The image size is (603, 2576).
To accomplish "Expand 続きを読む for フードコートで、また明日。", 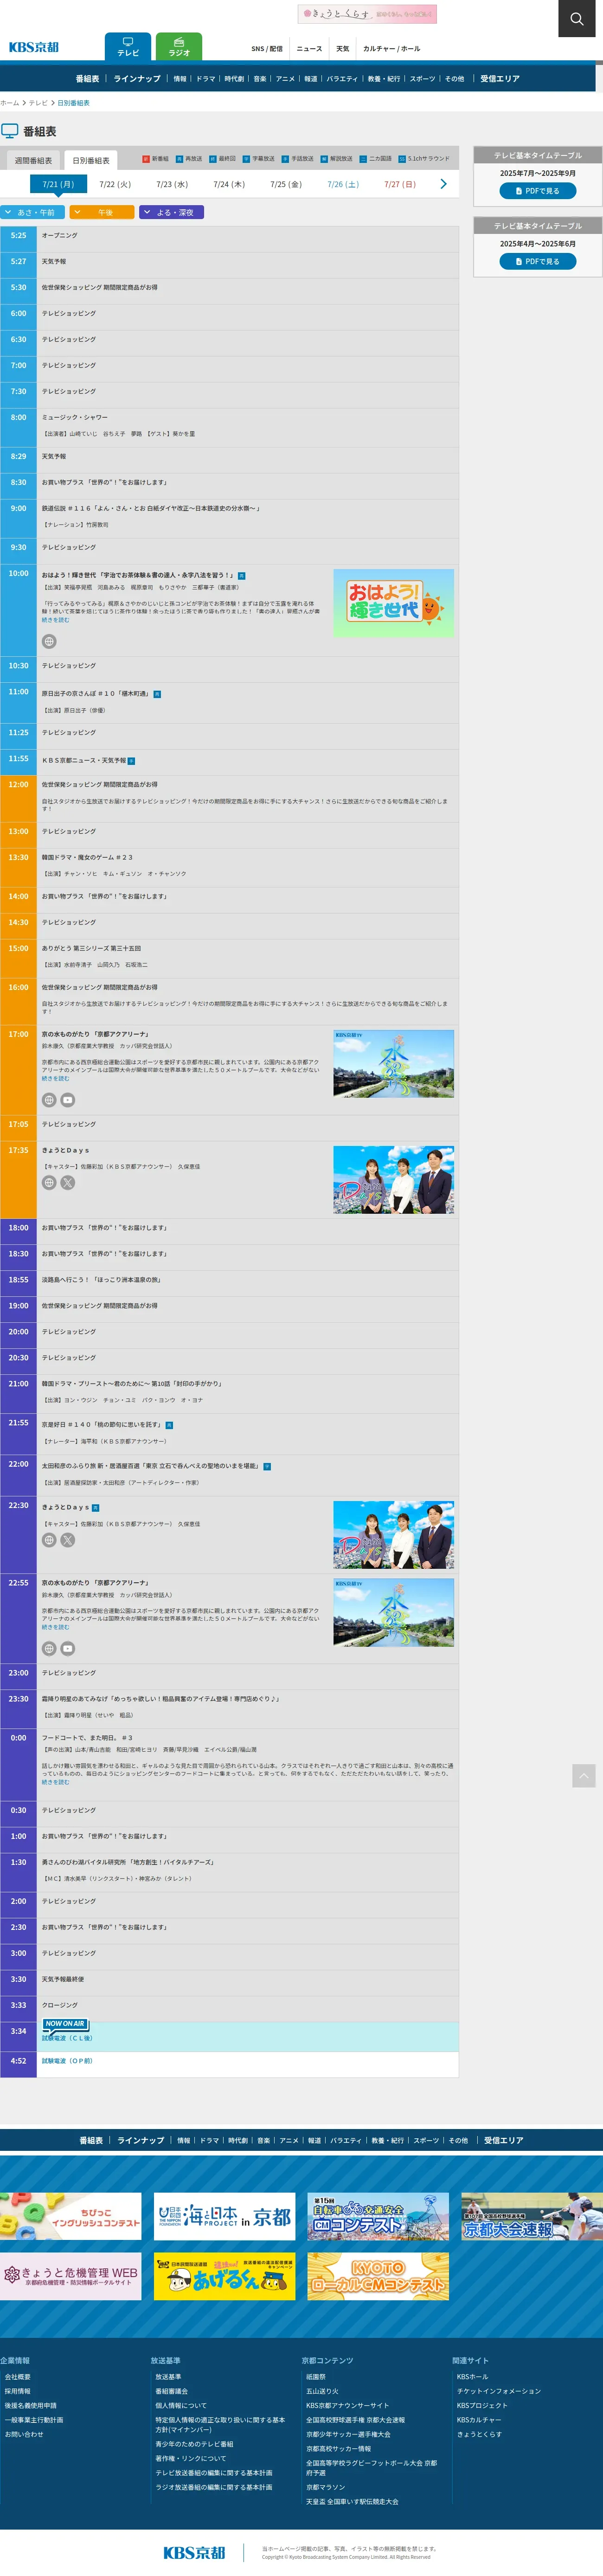I will coord(55,1782).
